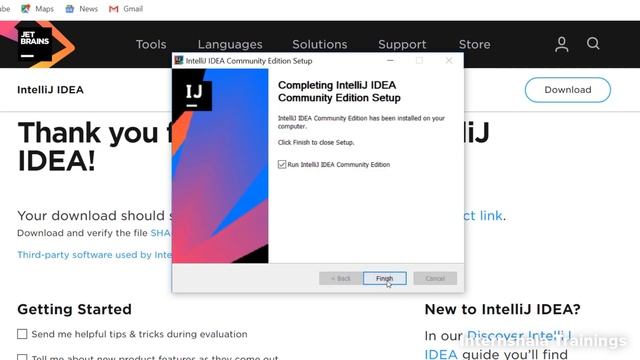Open the Gmail bookmark
The image size is (640, 360).
126,9
